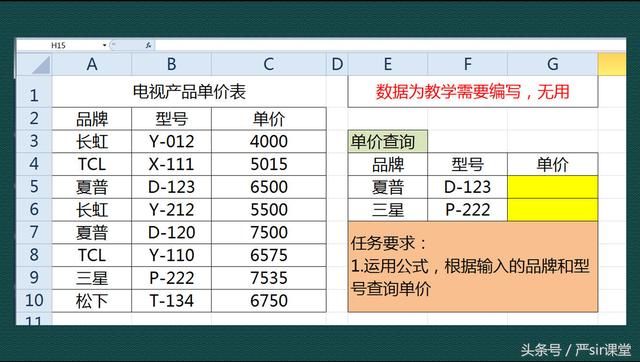Click cell B2 型号 in price table
640x362 pixels.
click(x=171, y=119)
